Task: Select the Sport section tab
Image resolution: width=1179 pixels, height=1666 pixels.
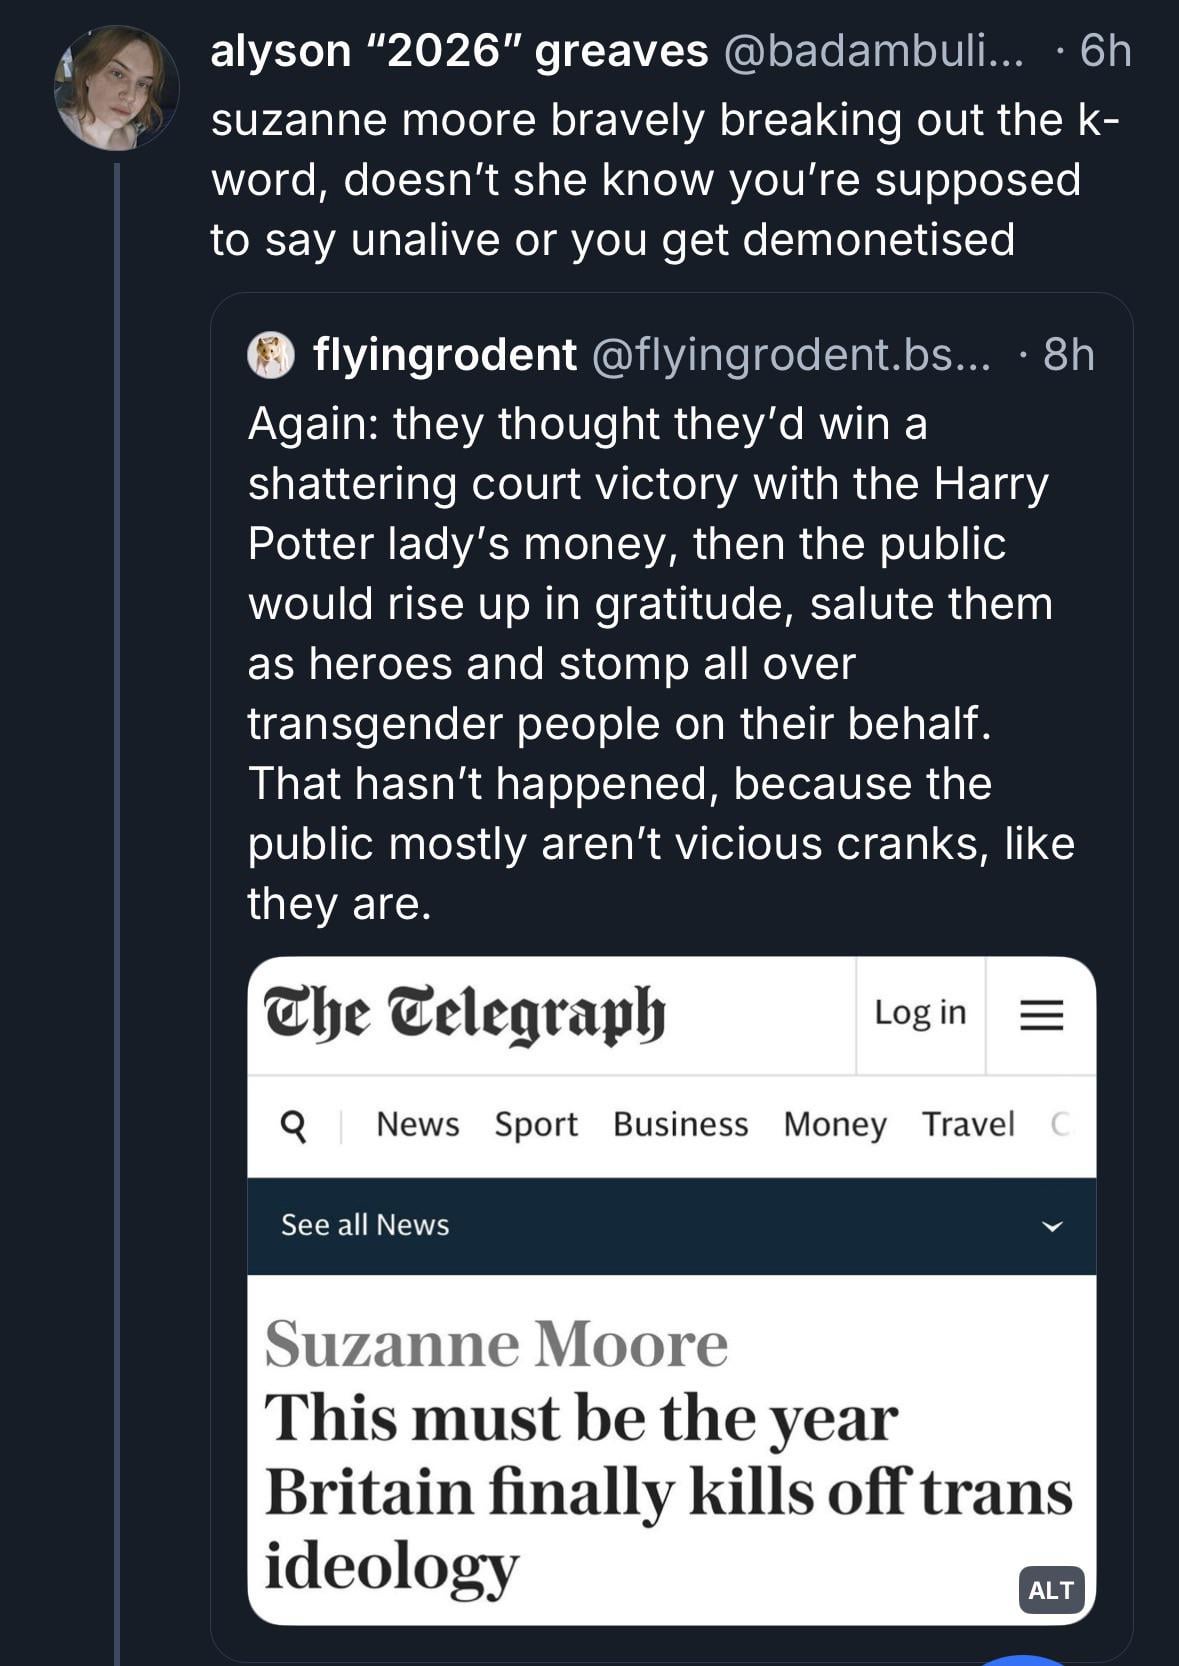Action: (x=536, y=1124)
